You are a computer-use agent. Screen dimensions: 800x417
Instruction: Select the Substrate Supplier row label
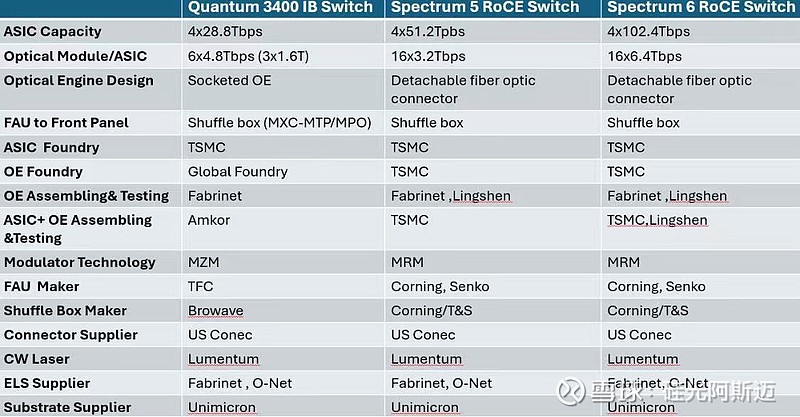(67, 408)
